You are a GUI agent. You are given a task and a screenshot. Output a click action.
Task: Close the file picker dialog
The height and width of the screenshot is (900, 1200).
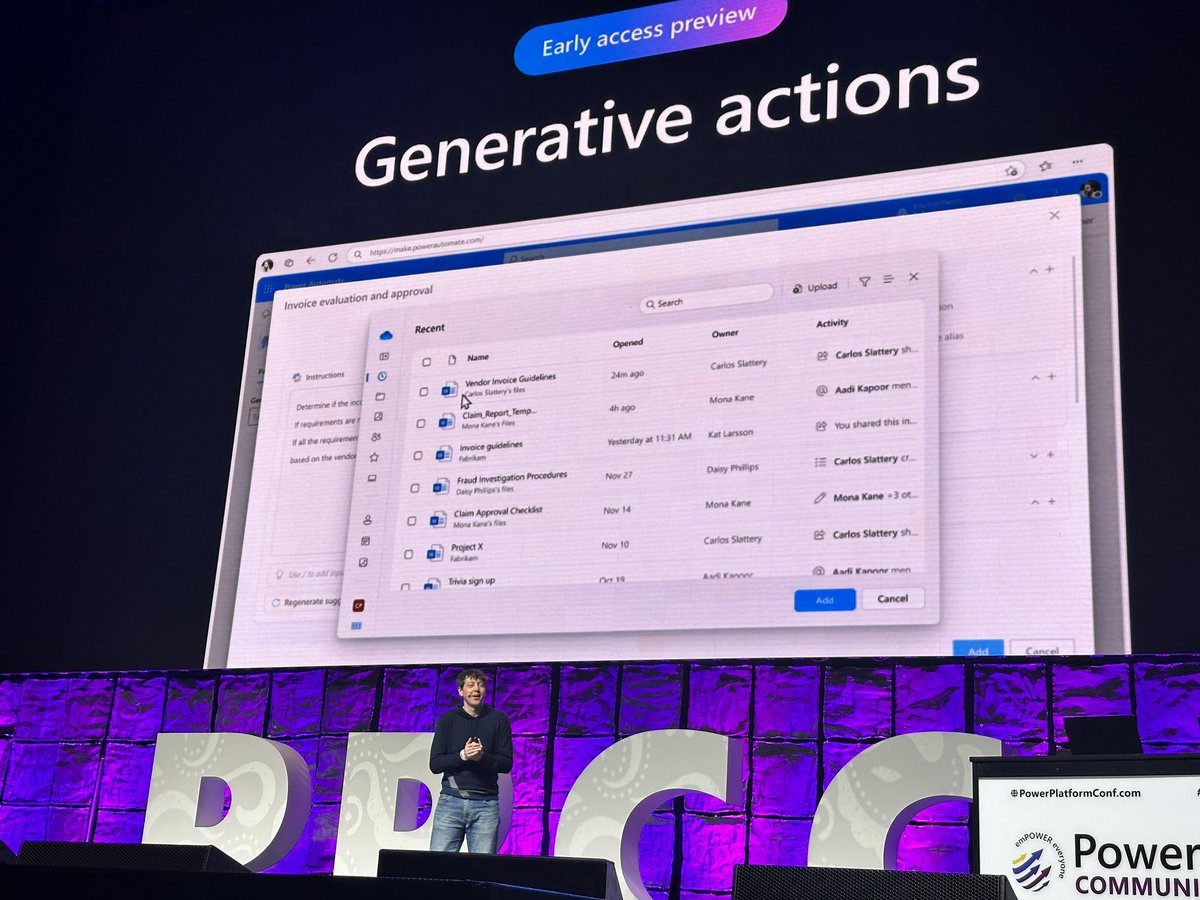point(914,277)
